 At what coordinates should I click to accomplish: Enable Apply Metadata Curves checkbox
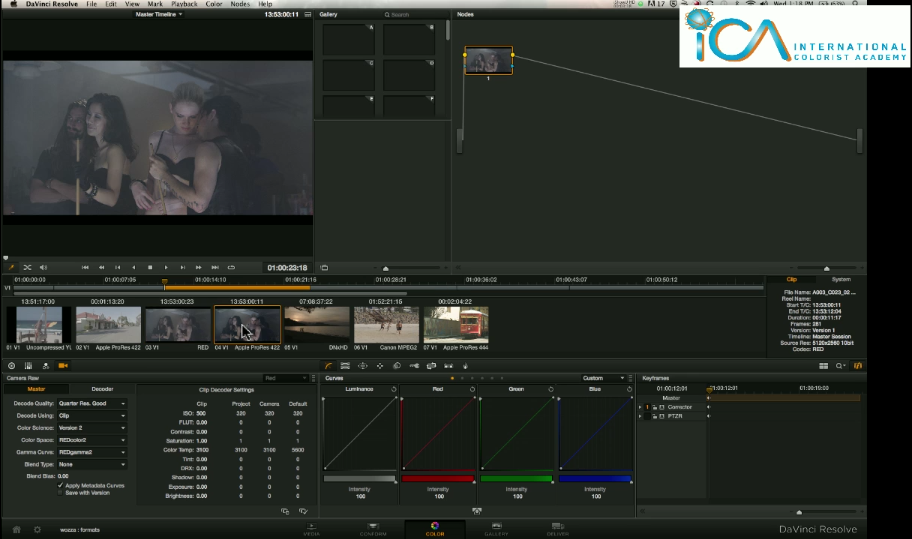tap(60, 485)
